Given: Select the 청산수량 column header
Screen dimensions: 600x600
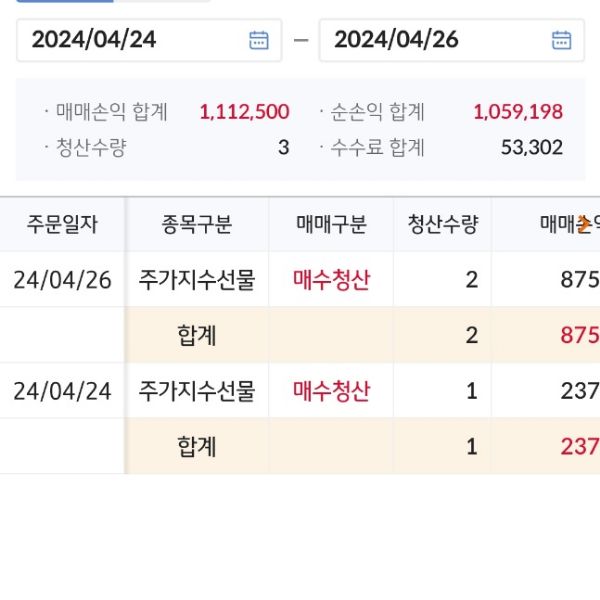Looking at the screenshot, I should [442, 225].
